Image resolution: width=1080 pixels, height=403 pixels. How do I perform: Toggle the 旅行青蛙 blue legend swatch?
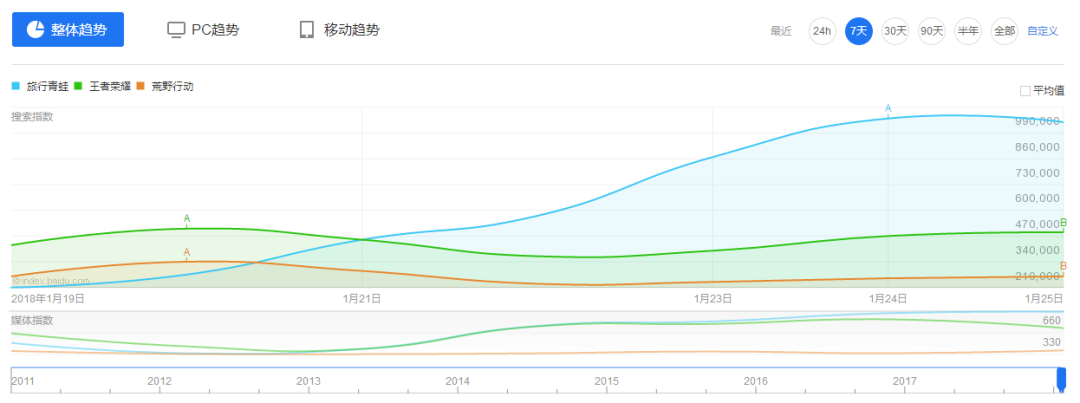tap(16, 87)
